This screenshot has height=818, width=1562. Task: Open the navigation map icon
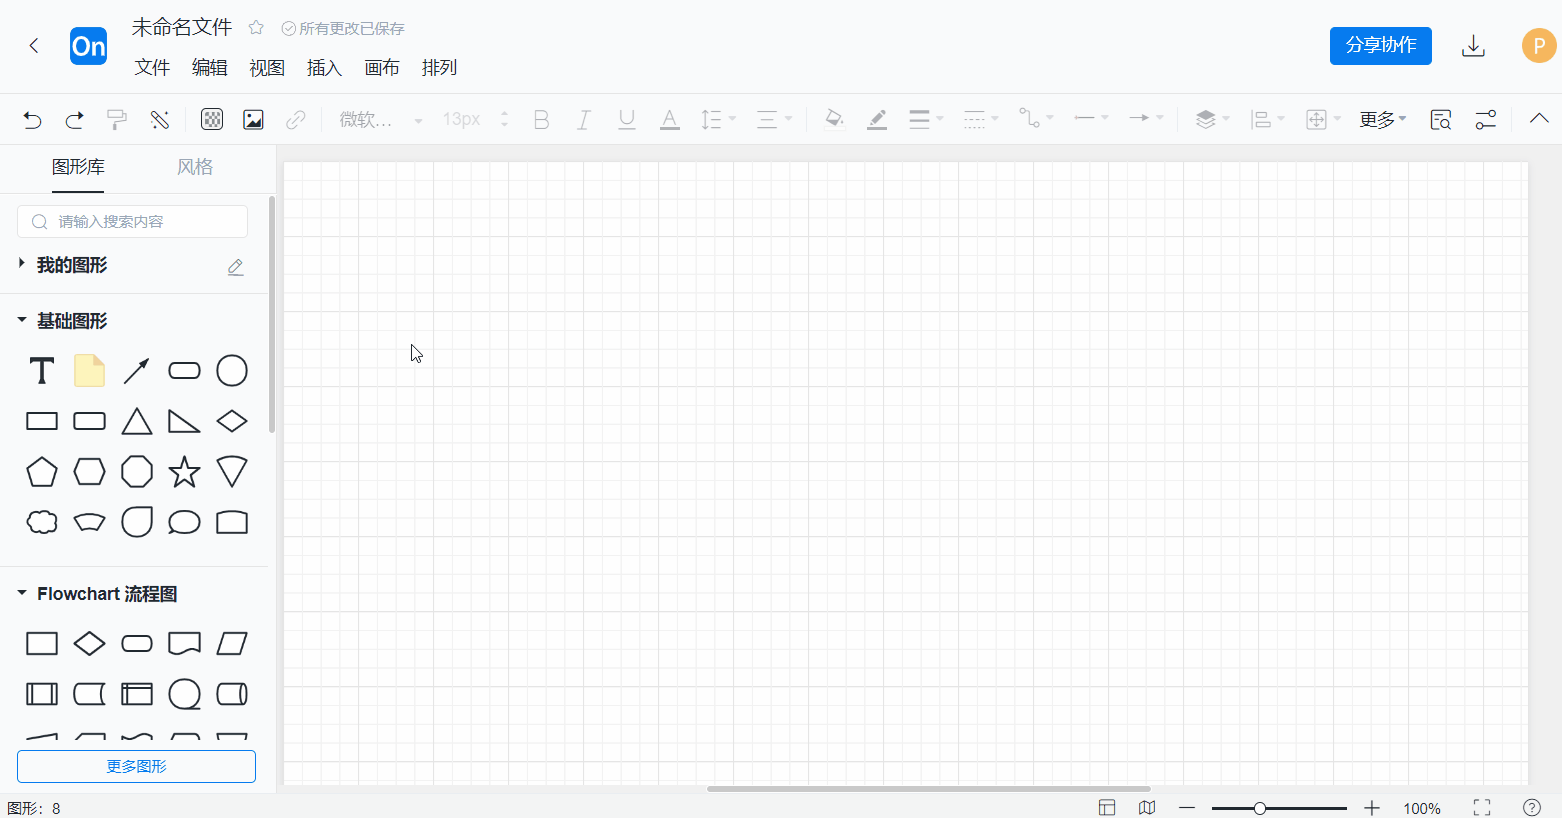(1147, 807)
